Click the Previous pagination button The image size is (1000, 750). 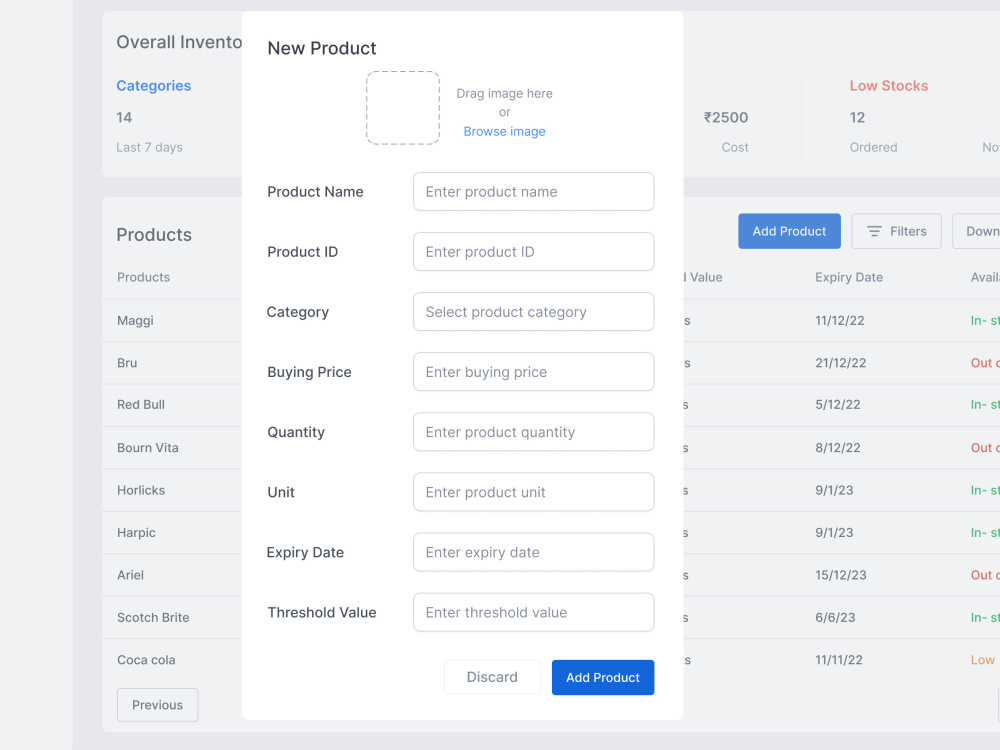tap(158, 705)
